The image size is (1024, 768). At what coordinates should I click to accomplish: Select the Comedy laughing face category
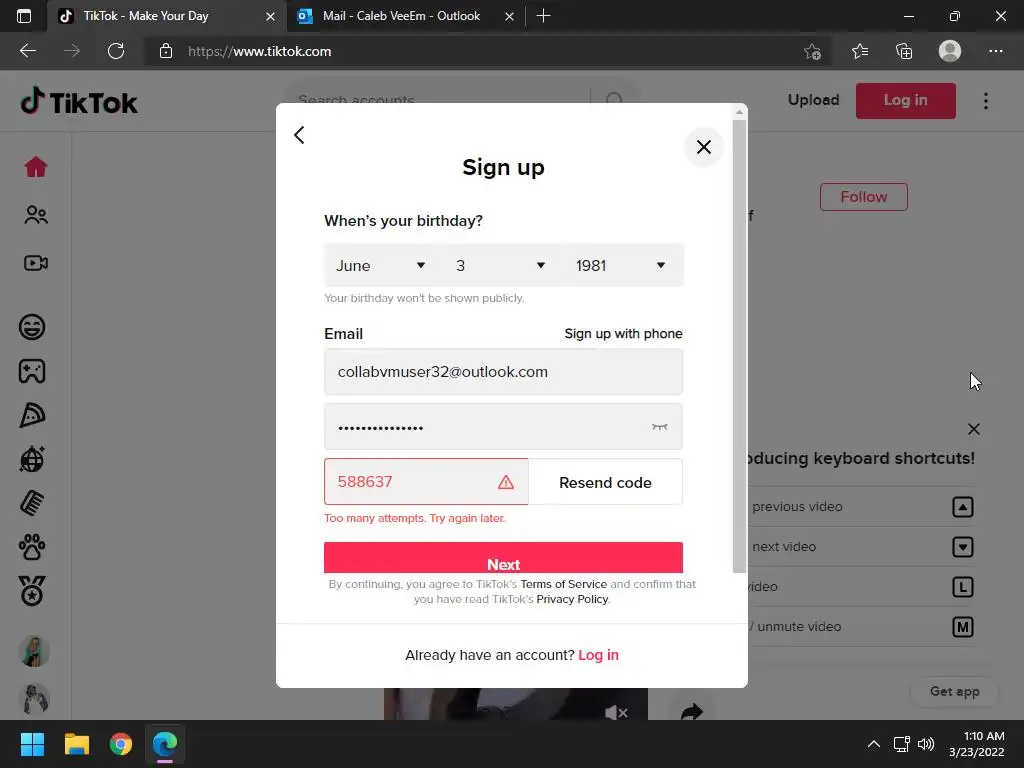point(32,327)
